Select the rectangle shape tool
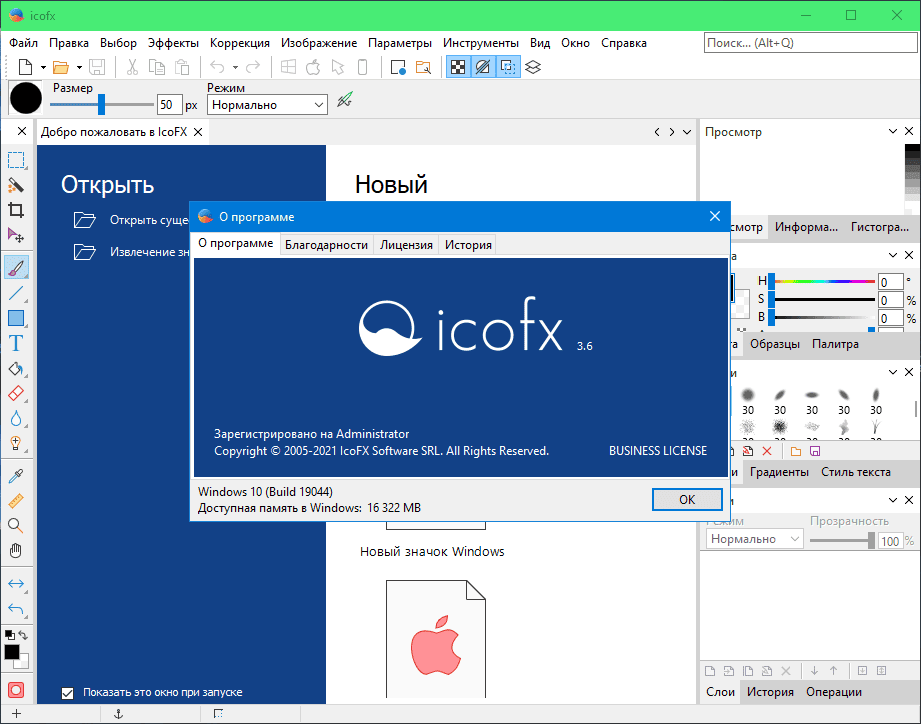Viewport: 921px width, 724px height. (16, 318)
